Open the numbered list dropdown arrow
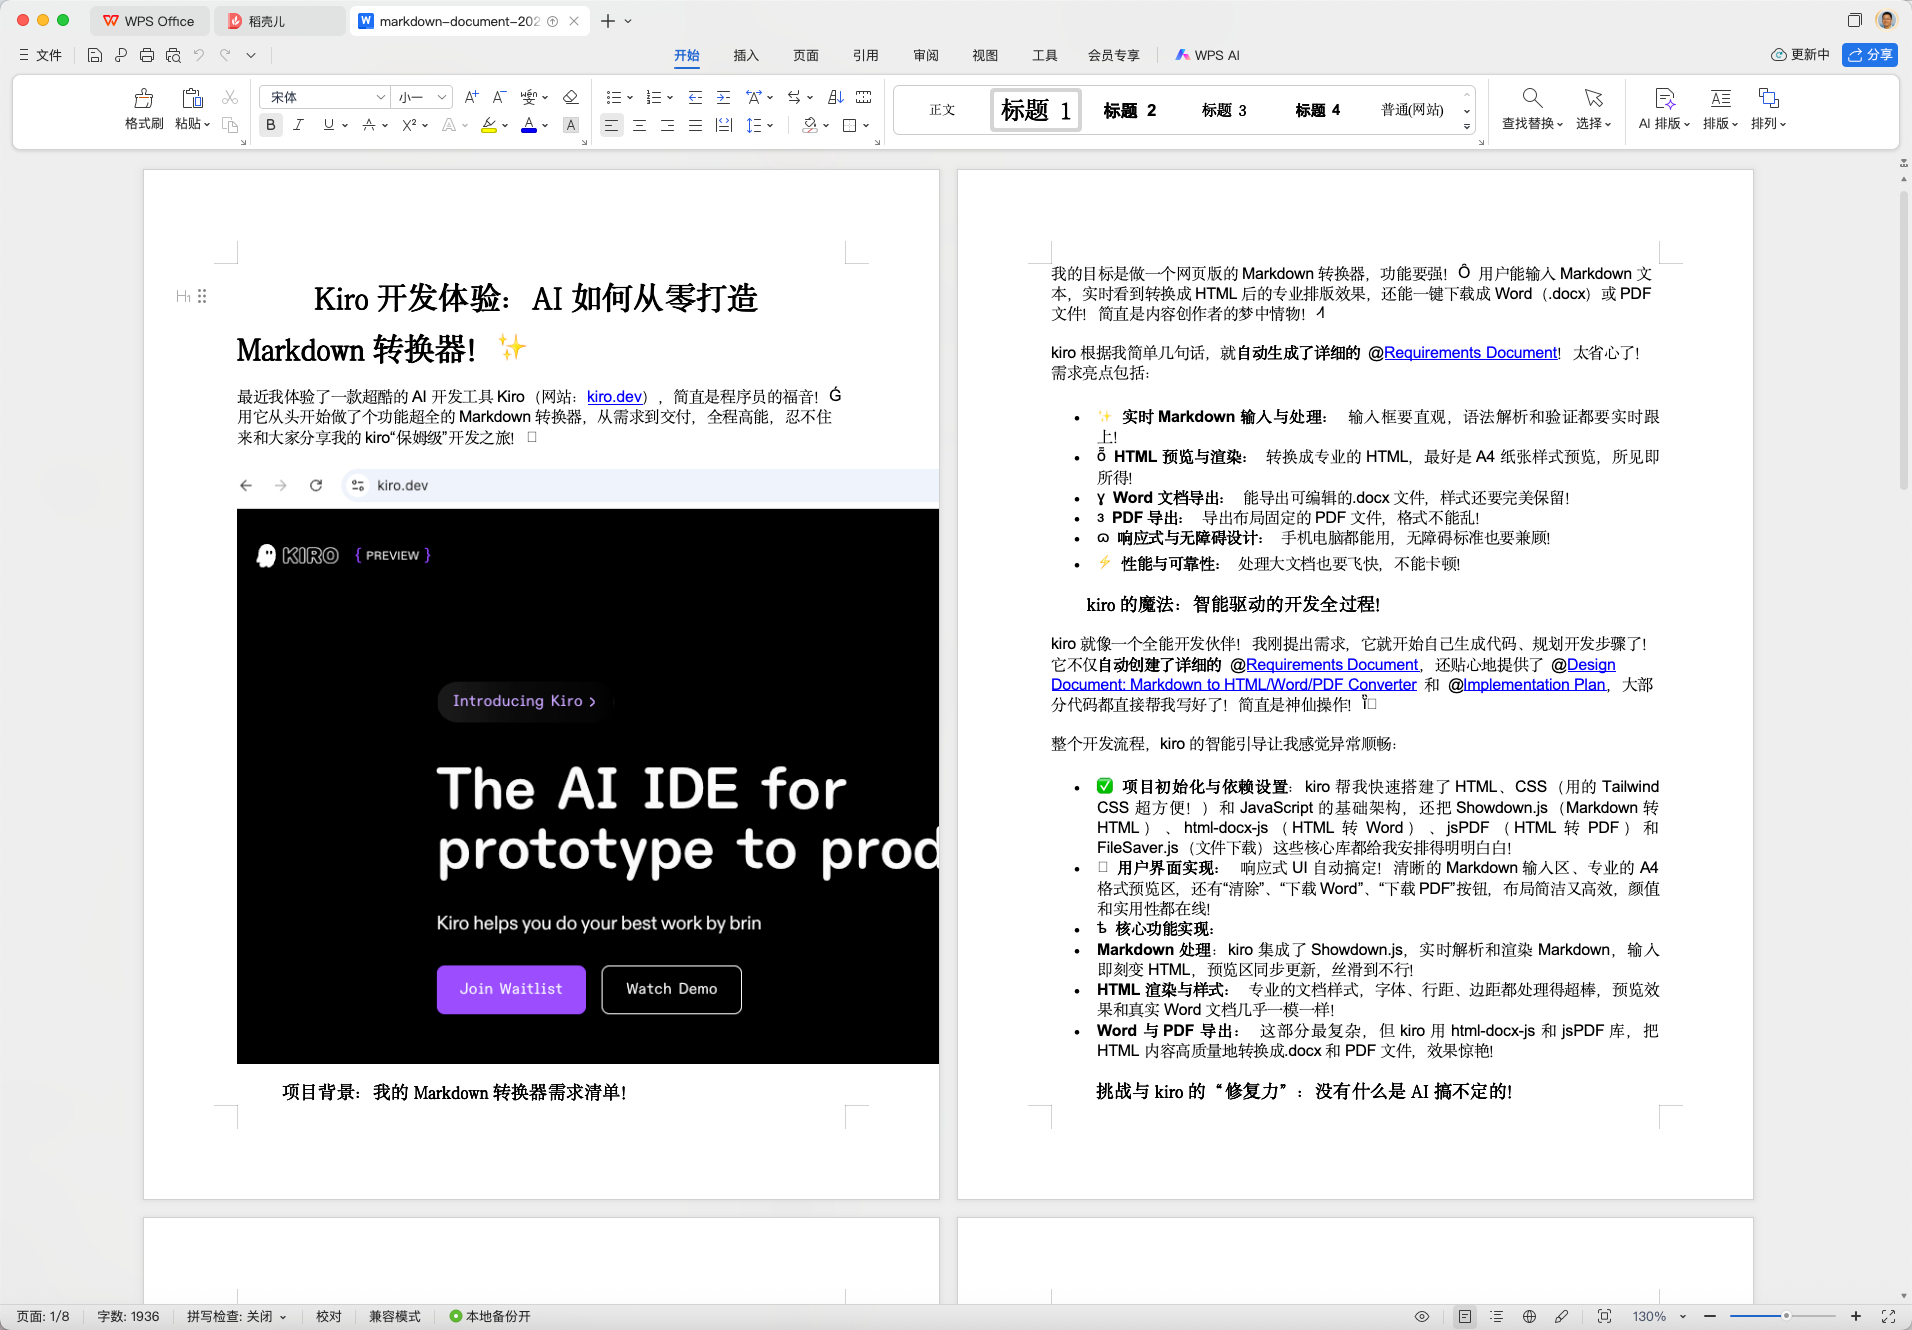This screenshot has height=1330, width=1912. [x=670, y=98]
